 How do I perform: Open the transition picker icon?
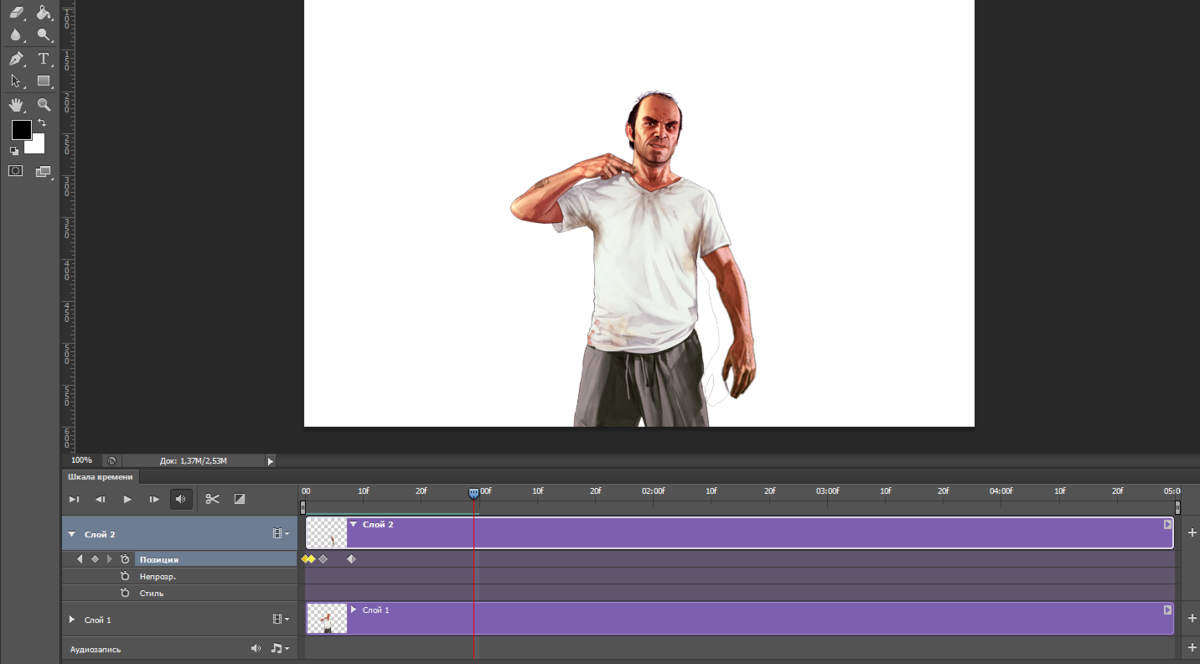pyautogui.click(x=239, y=499)
